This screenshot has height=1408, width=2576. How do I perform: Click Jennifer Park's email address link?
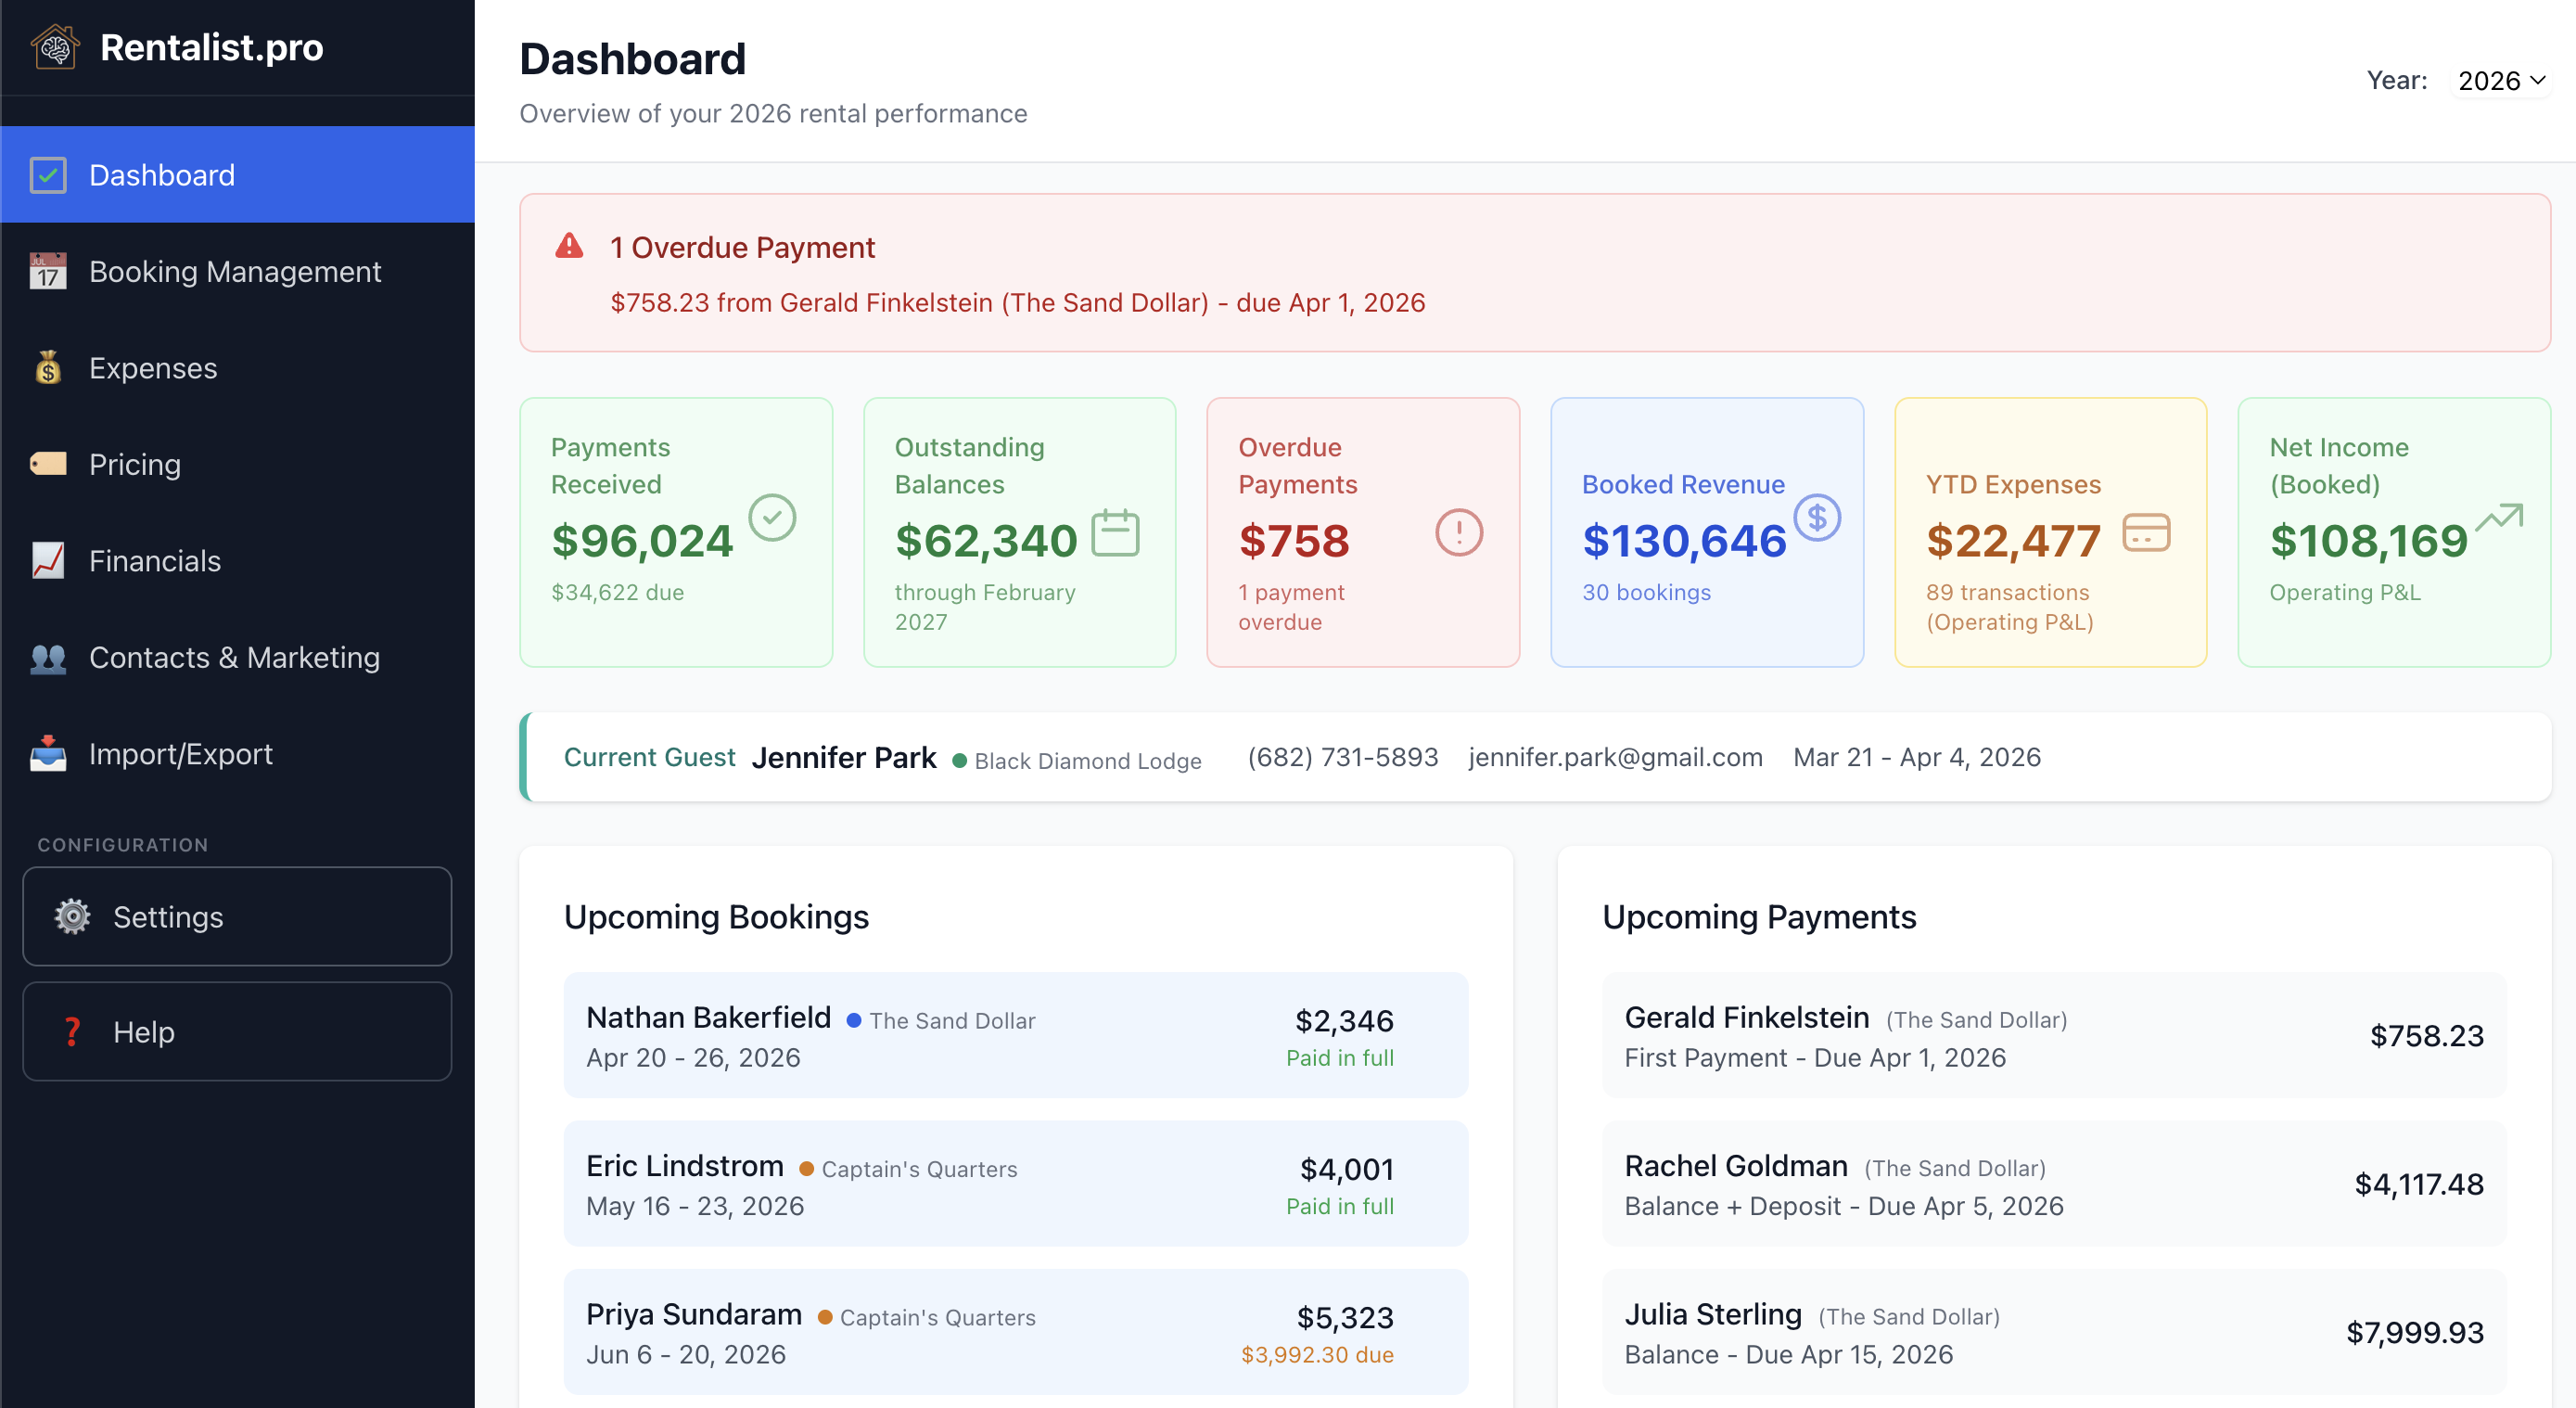coord(1614,757)
